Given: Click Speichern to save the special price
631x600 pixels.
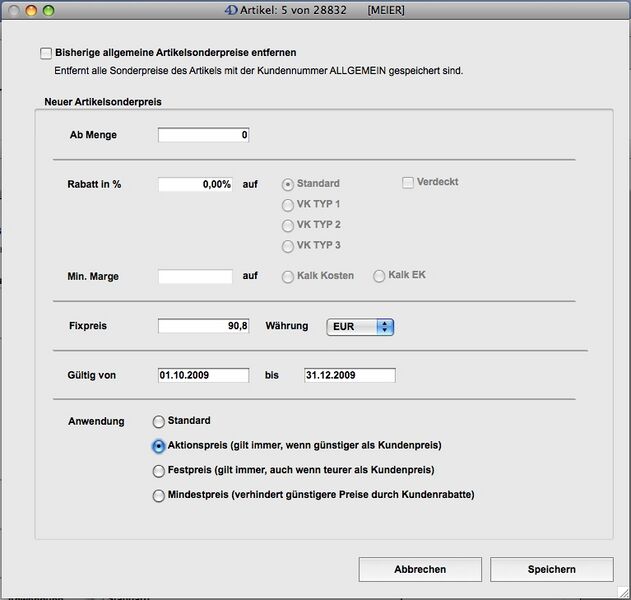Looking at the screenshot, I should [551, 569].
